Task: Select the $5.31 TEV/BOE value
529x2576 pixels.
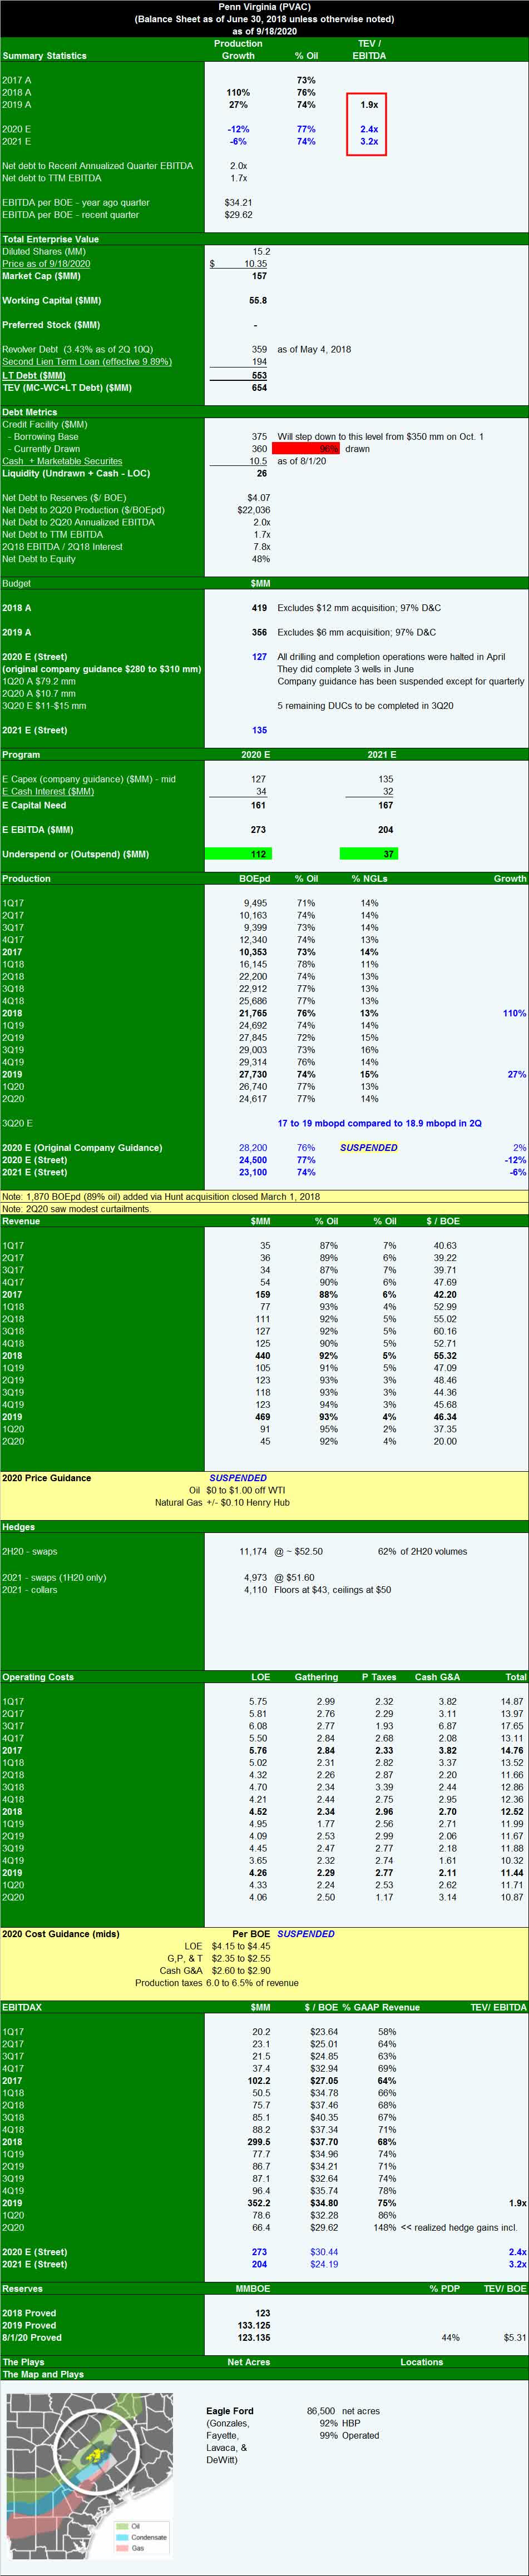Action: tap(515, 2337)
